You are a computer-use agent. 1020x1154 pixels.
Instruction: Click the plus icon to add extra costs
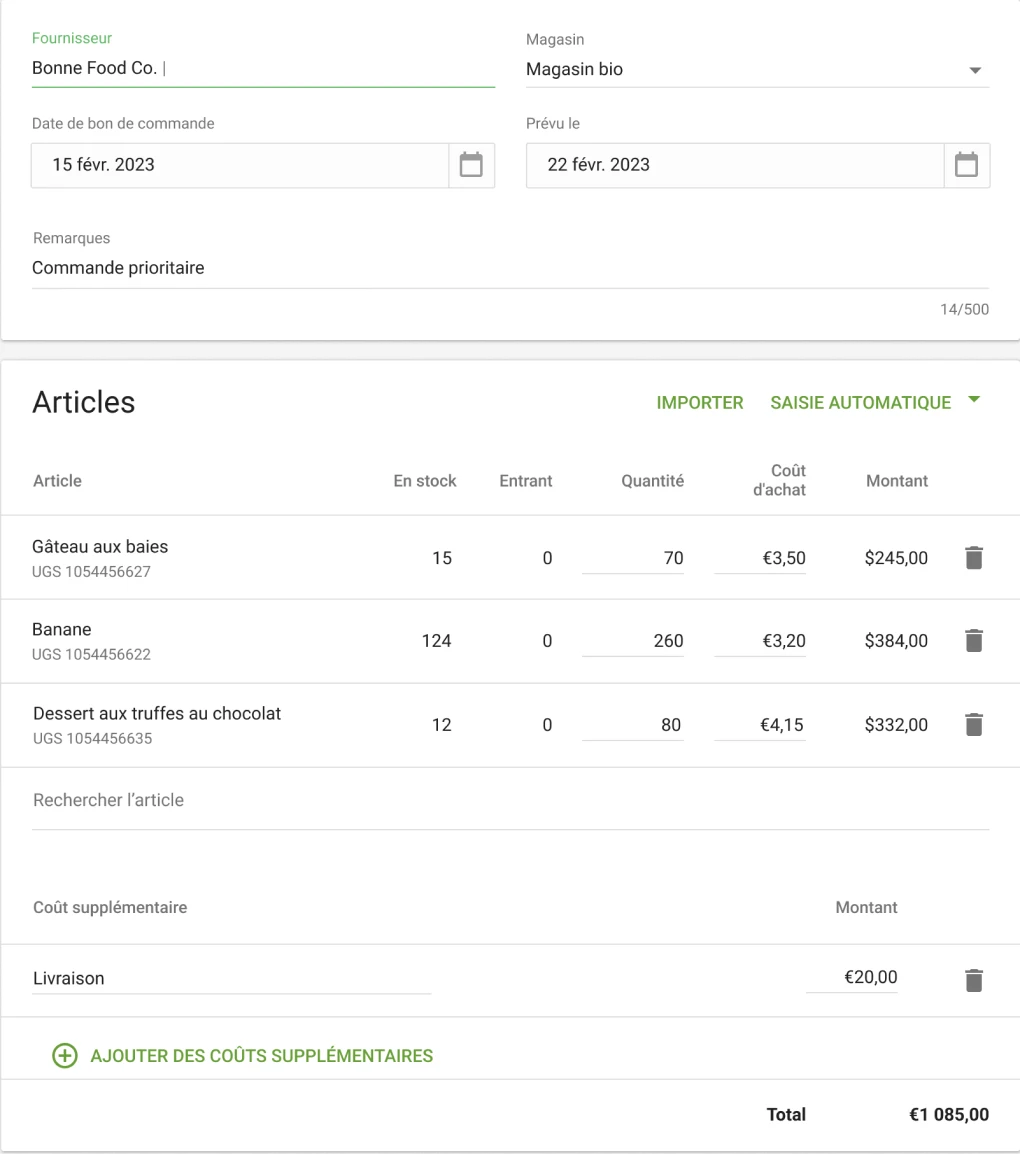coord(64,1055)
